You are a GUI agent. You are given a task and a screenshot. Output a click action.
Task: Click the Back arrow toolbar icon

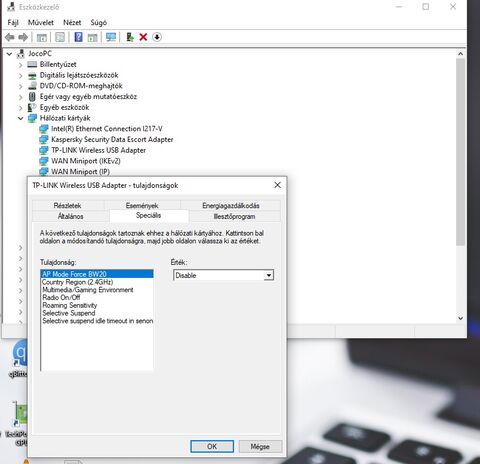10,37
